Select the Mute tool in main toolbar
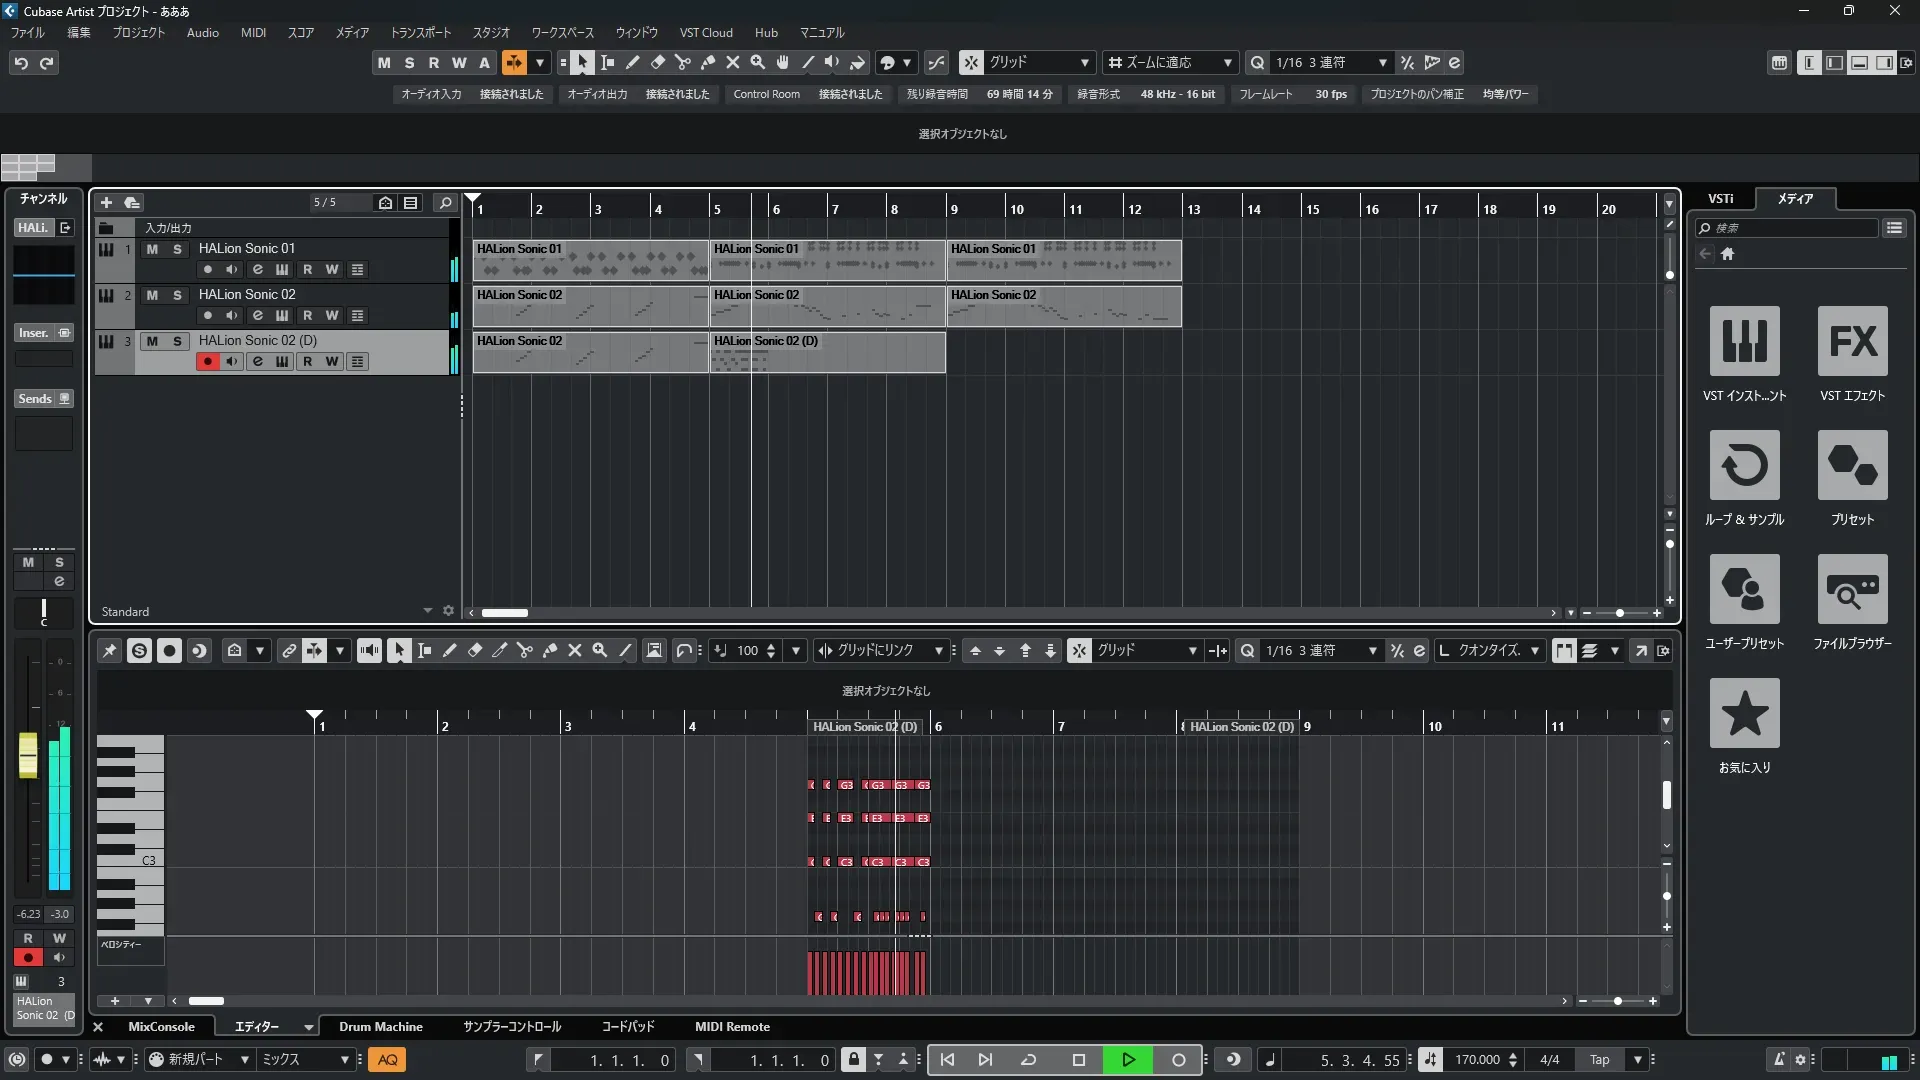Viewport: 1920px width, 1080px height. point(733,62)
